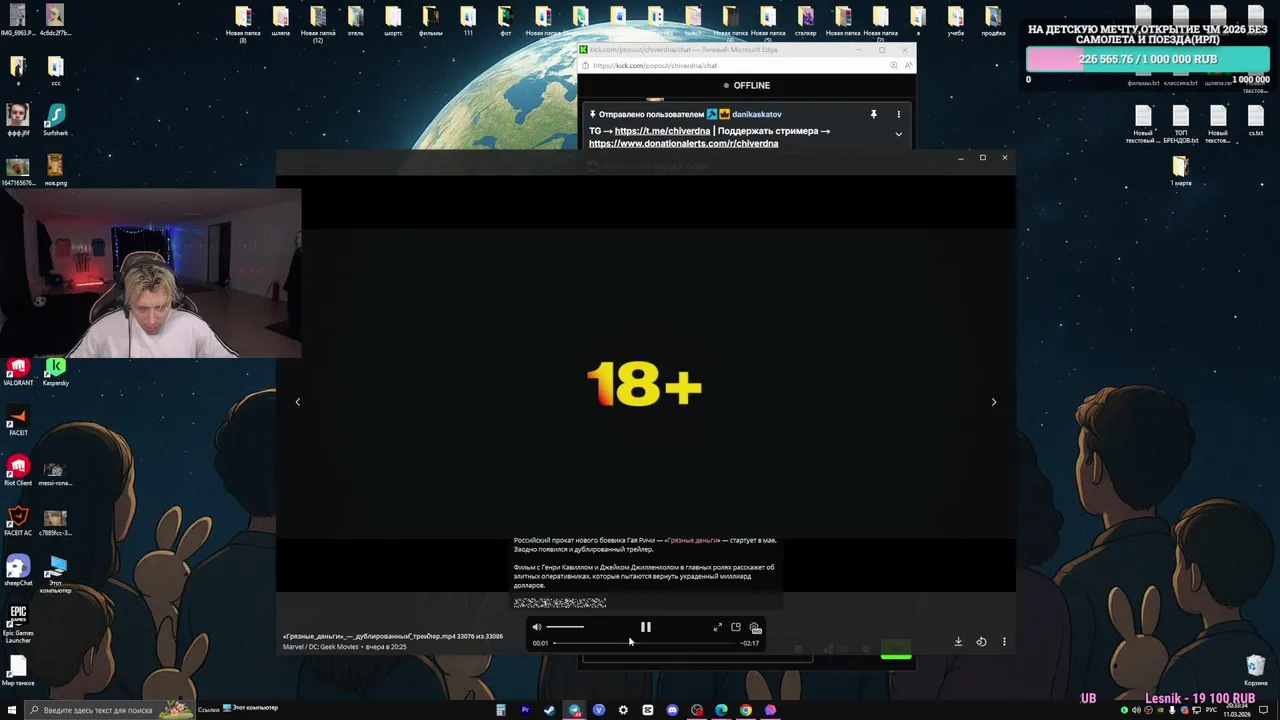Open t.me/chiverdna link in Kick chat
1280x720 pixels.
point(662,131)
